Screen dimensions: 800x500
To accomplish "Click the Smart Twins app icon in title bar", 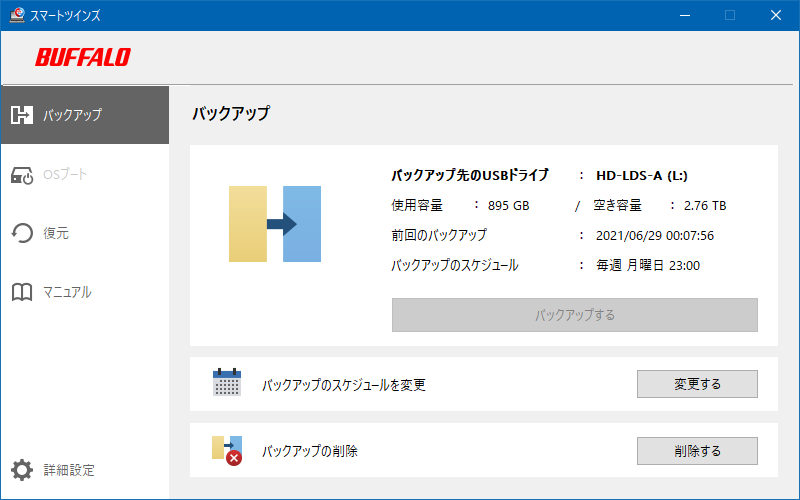I will [x=17, y=15].
